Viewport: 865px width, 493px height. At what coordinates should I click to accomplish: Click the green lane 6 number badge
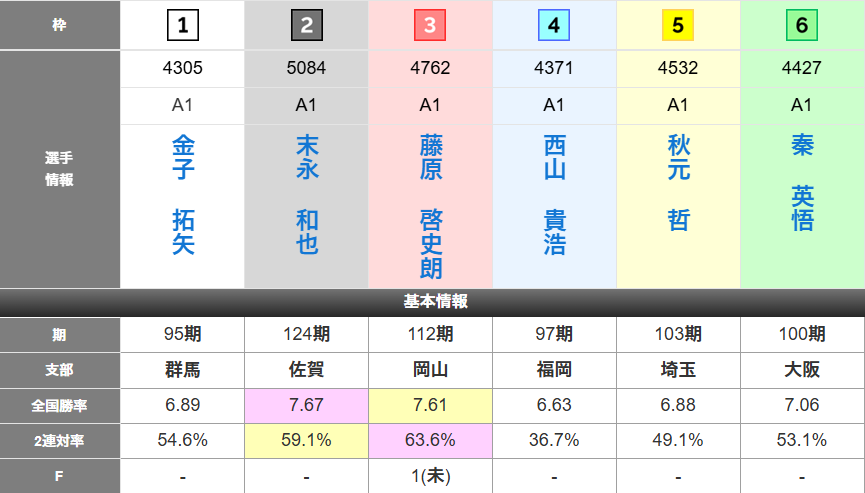pyautogui.click(x=802, y=25)
